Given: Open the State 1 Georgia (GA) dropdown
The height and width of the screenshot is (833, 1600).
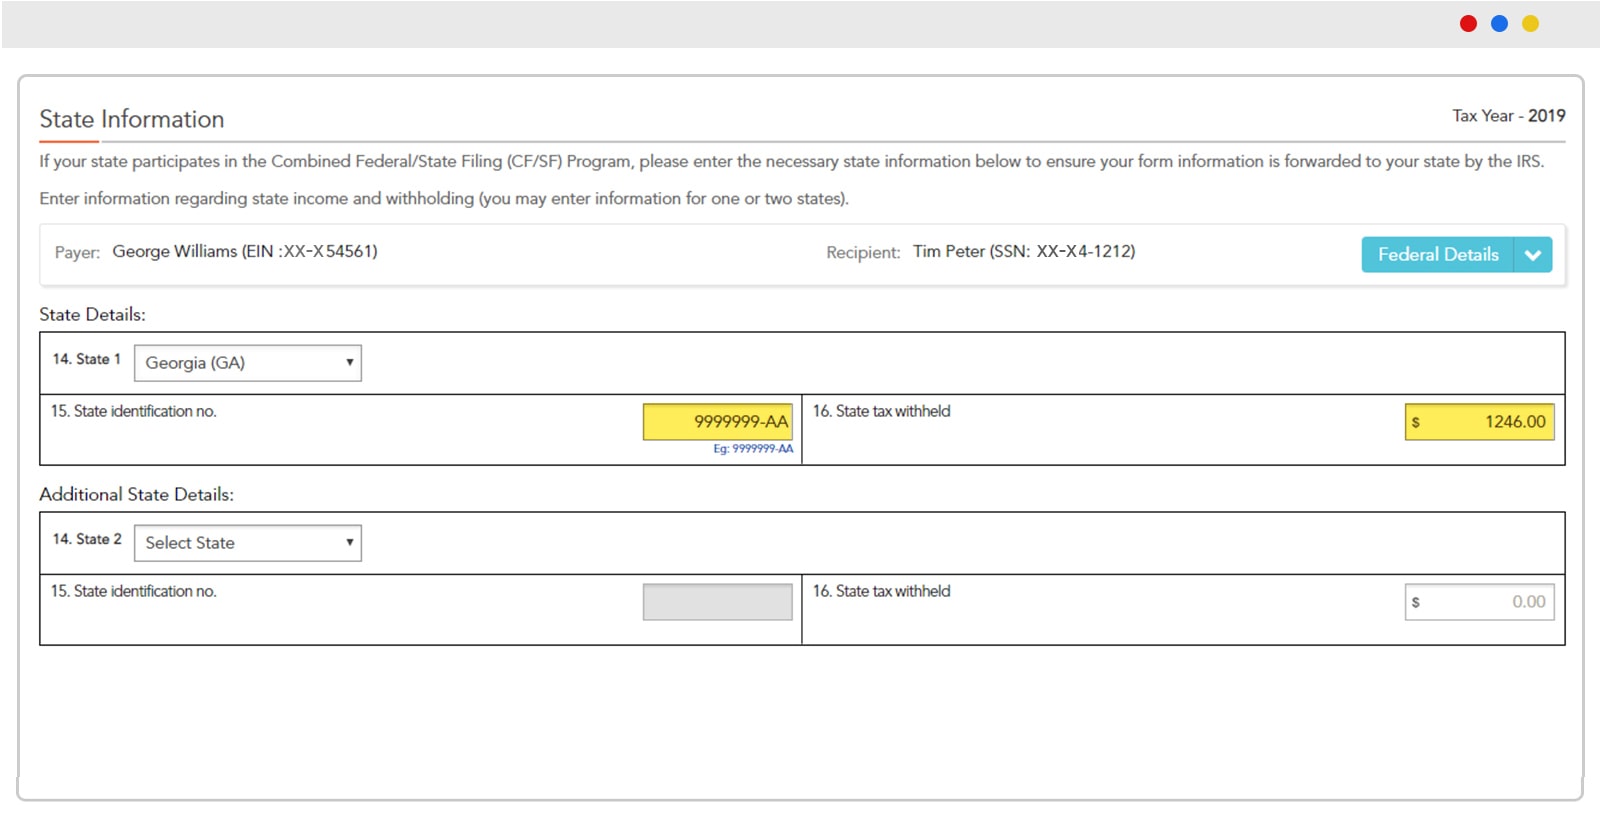Looking at the screenshot, I should pos(248,363).
